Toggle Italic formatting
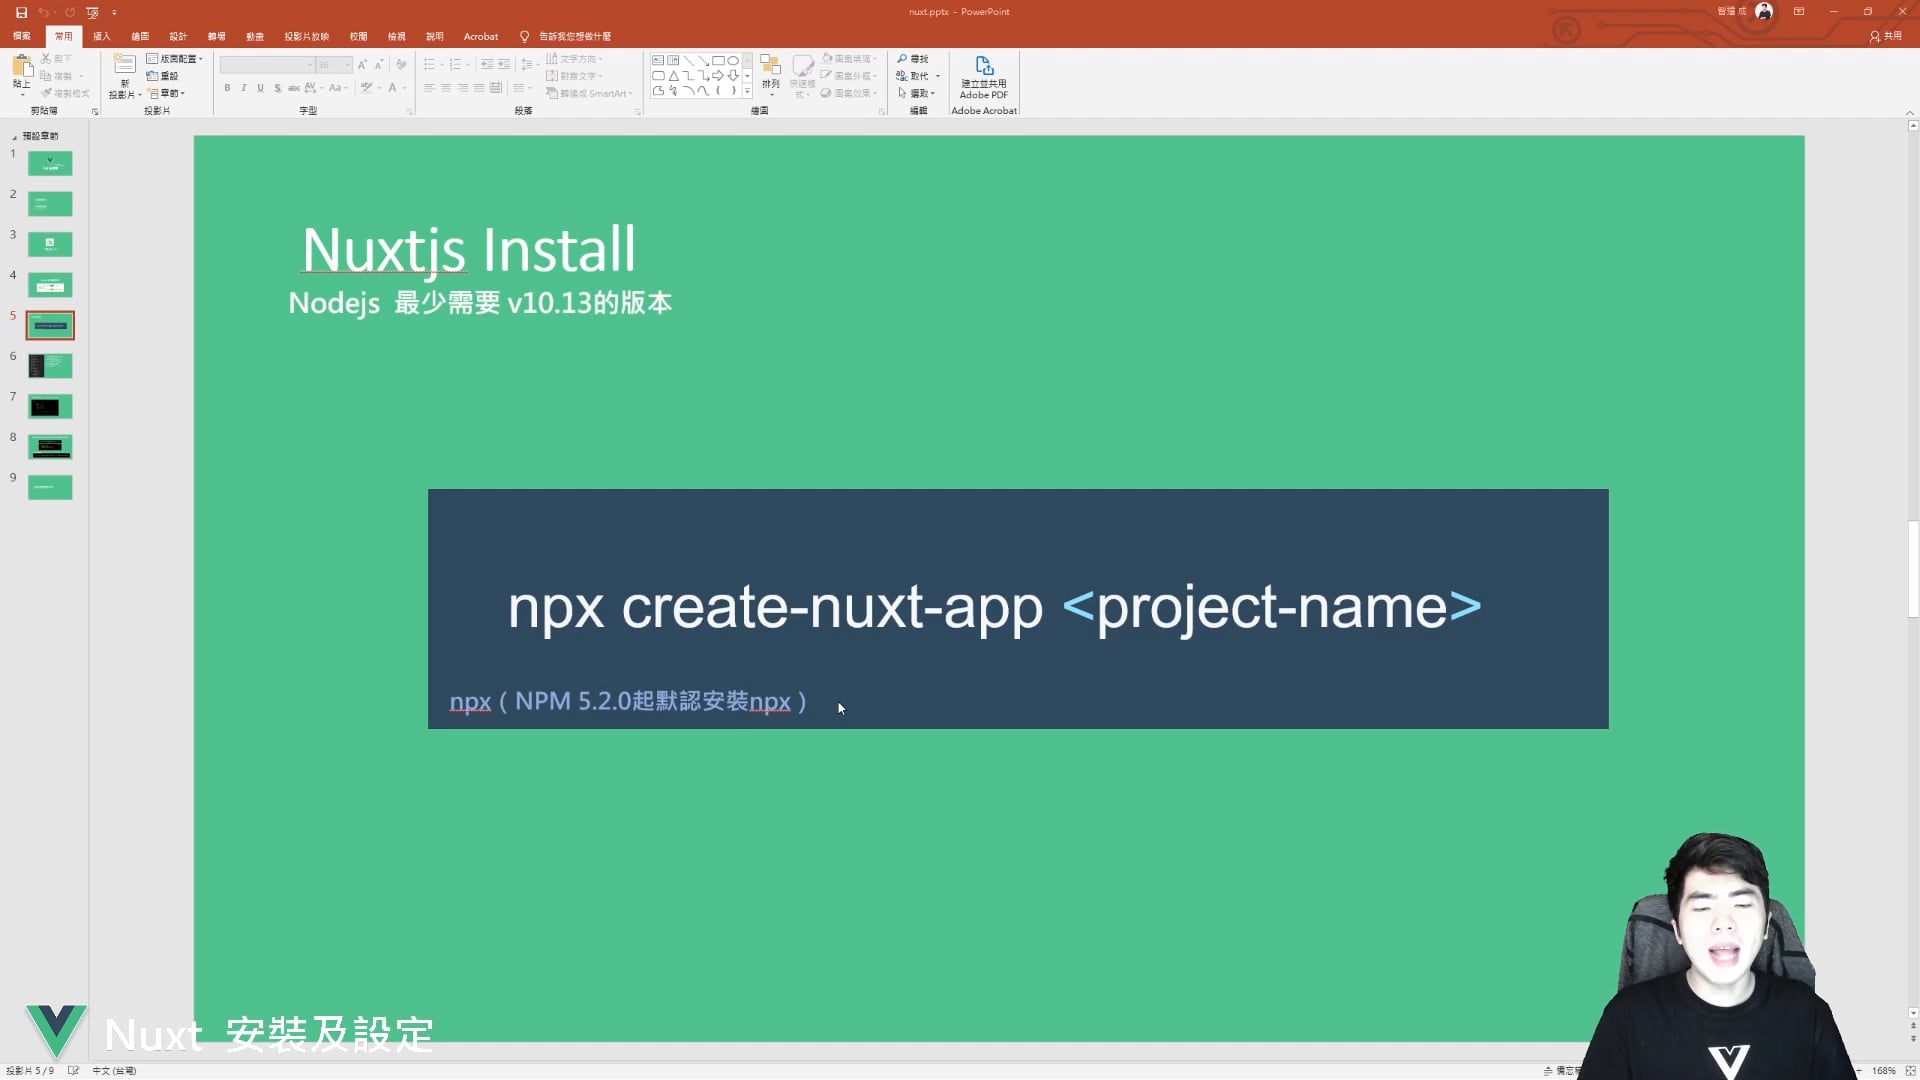The width and height of the screenshot is (1920, 1080). click(x=243, y=88)
